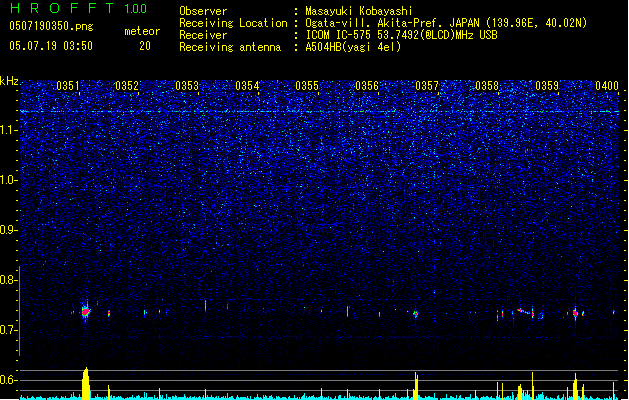The width and height of the screenshot is (629, 400).
Task: Click the 0358 time marker
Action: pyautogui.click(x=487, y=86)
